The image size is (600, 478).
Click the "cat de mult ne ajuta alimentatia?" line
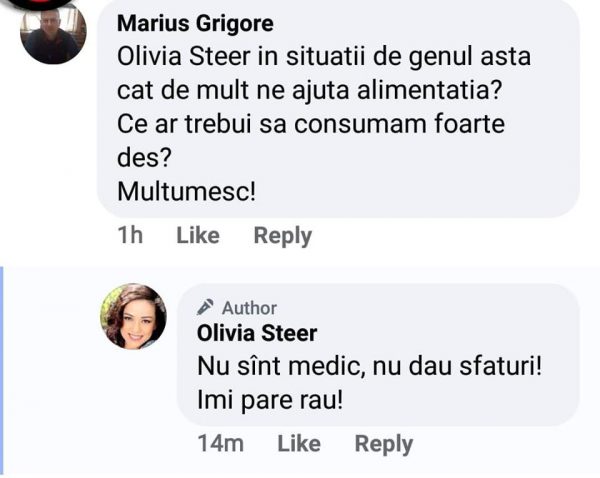[x=309, y=91]
